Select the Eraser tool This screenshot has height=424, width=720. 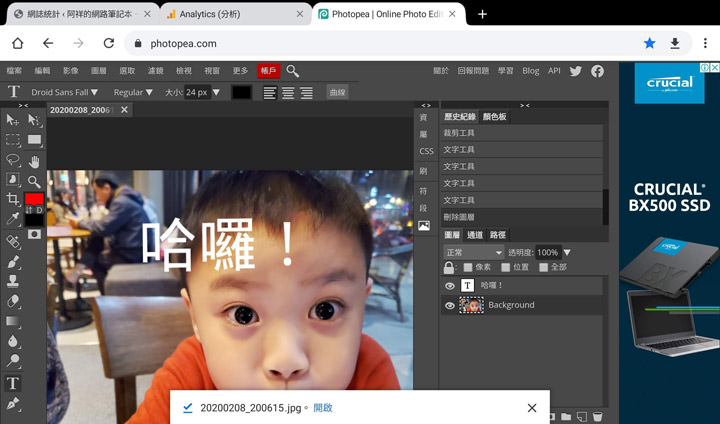tap(12, 301)
